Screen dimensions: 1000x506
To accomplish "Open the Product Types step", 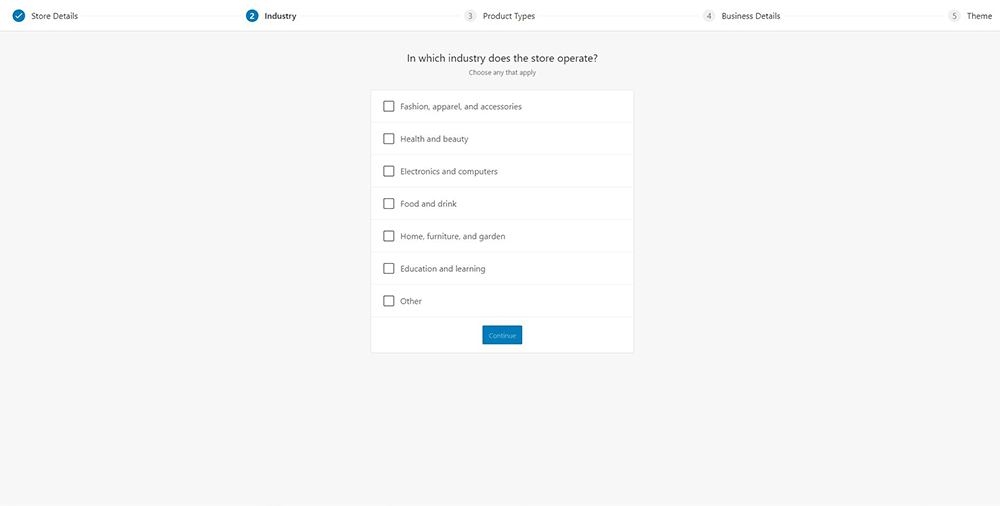I will coord(509,16).
